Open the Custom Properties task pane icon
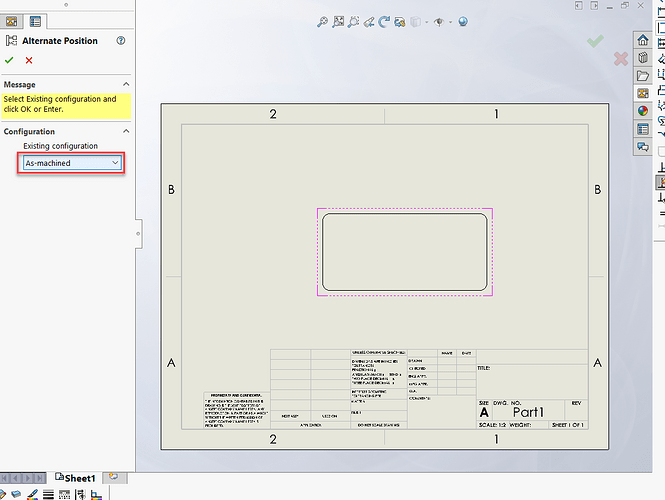 643,129
